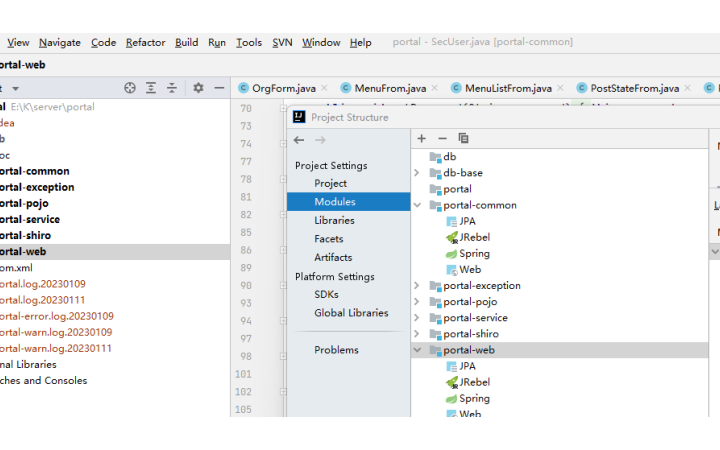Open the Refactor menu
The width and height of the screenshot is (720, 450).
point(146,42)
